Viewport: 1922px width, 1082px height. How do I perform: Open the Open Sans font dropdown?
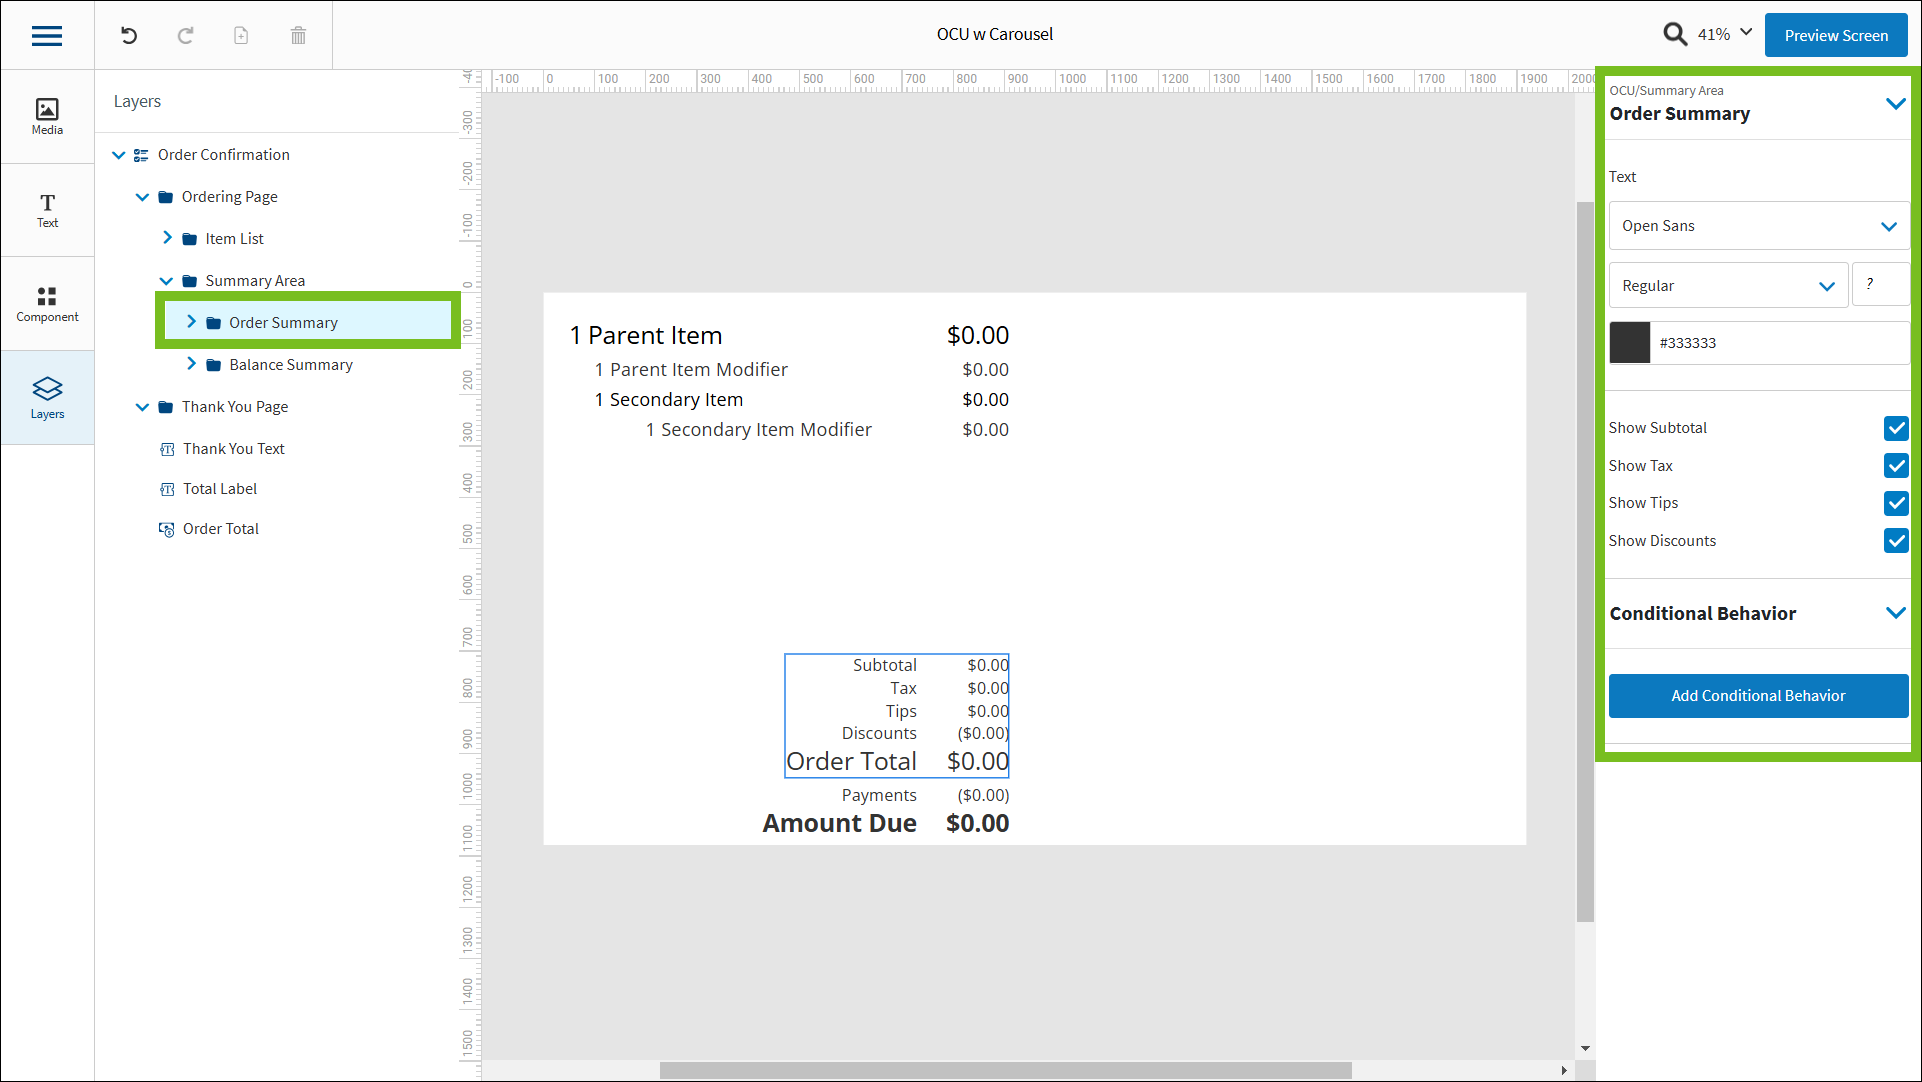click(1758, 226)
